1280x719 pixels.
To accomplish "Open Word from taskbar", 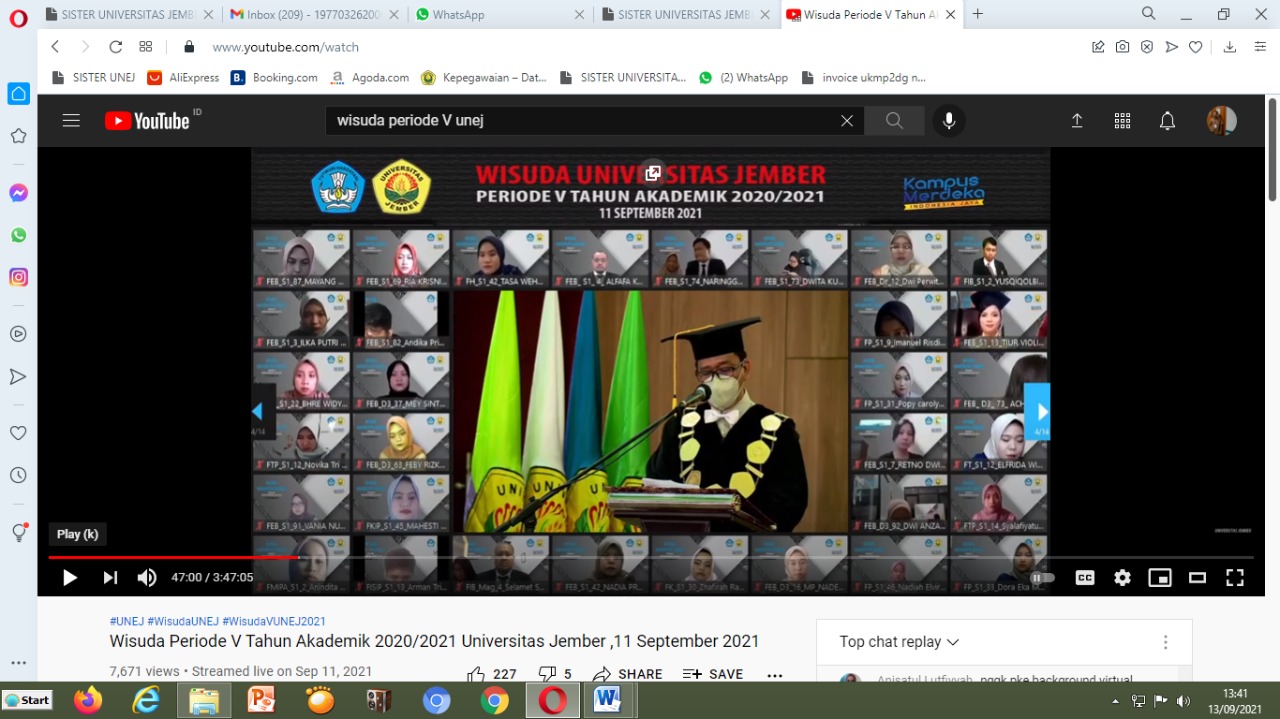I will 607,700.
